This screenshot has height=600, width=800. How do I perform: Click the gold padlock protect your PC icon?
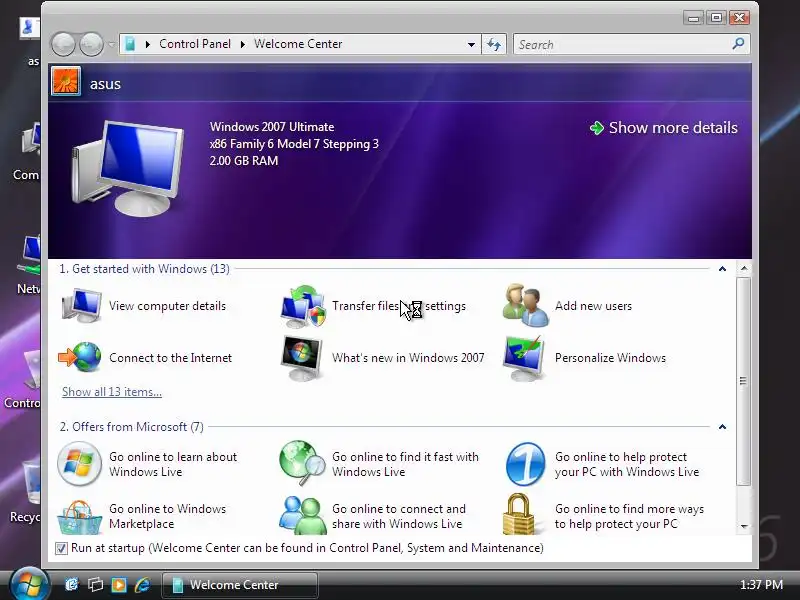pyautogui.click(x=518, y=514)
